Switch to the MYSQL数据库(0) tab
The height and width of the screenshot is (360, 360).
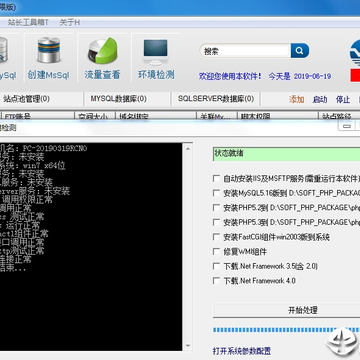[118, 99]
